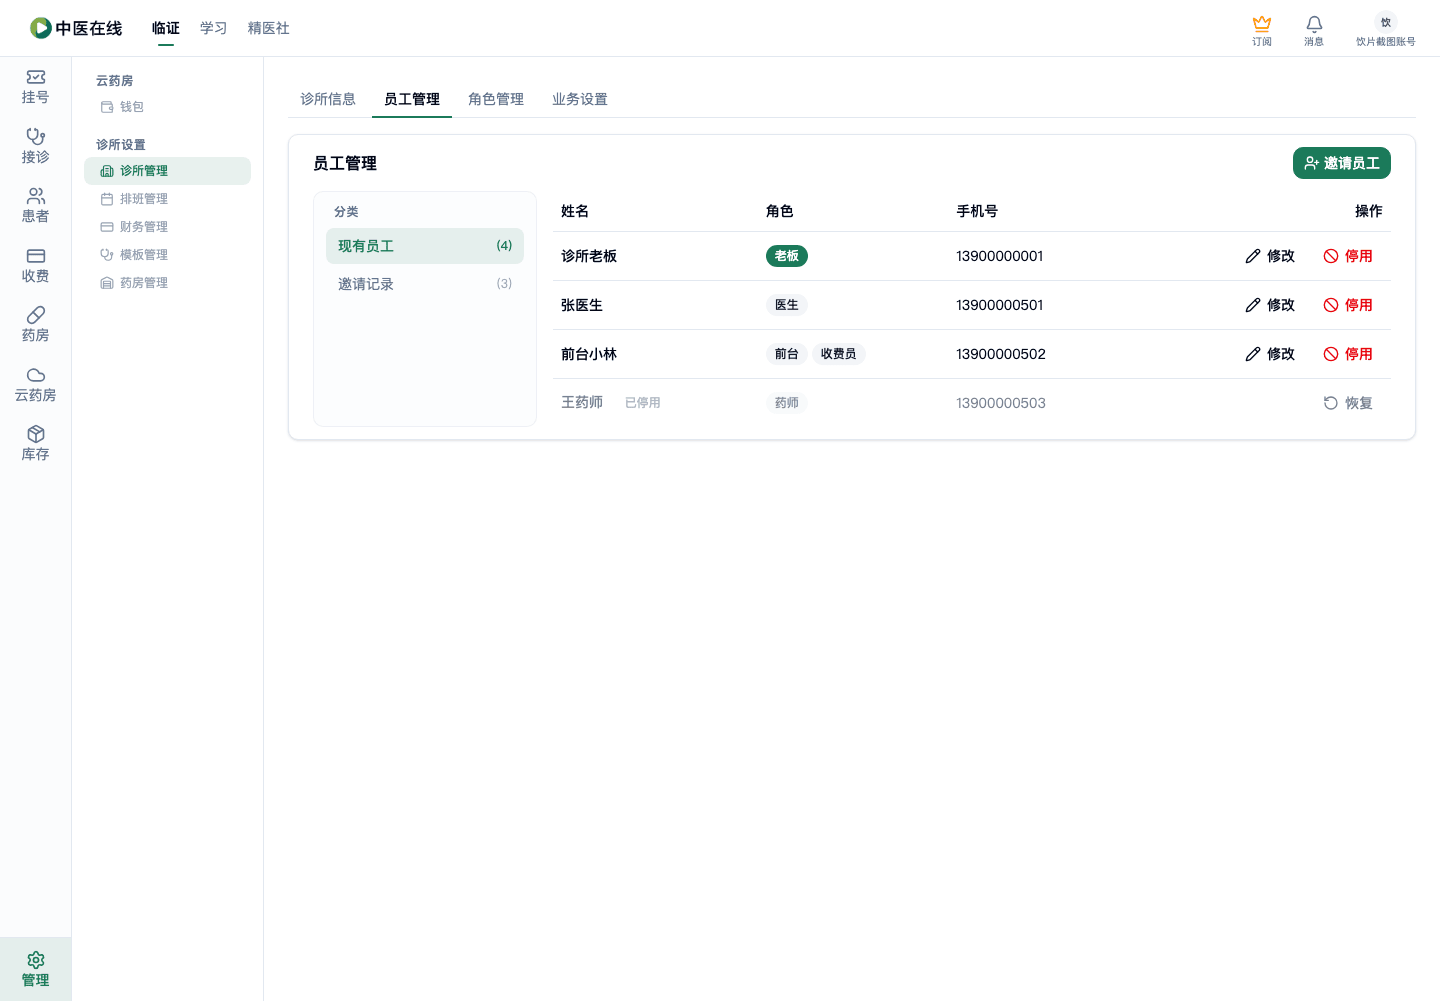
Task: Click phone number 13900000502
Action: pyautogui.click(x=1001, y=354)
